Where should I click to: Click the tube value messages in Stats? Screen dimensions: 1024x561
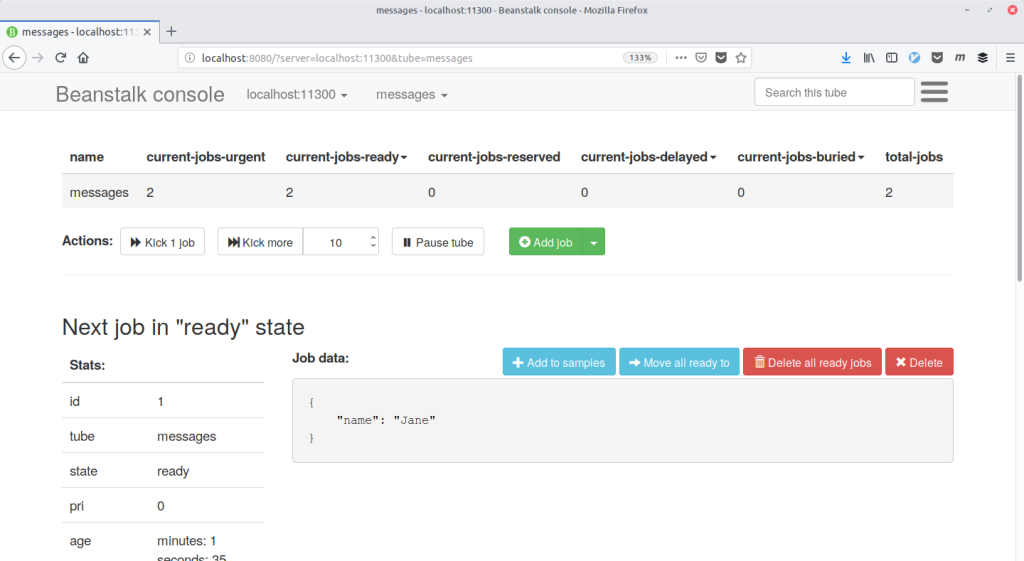[186, 436]
